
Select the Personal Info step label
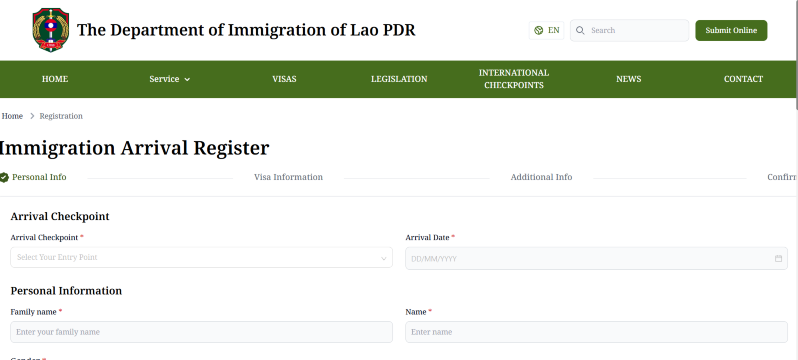39,177
